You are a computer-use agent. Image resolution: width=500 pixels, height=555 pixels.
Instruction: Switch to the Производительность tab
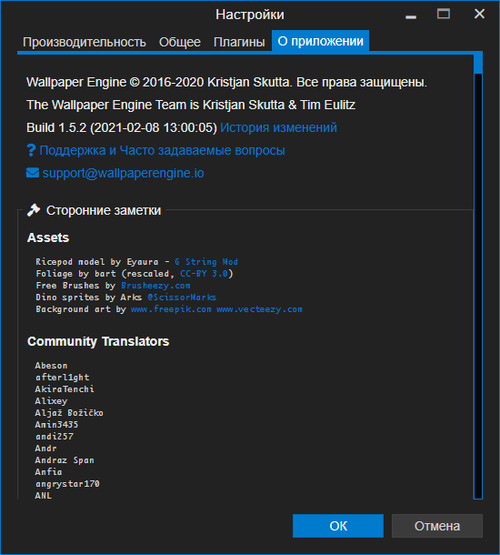pyautogui.click(x=85, y=42)
